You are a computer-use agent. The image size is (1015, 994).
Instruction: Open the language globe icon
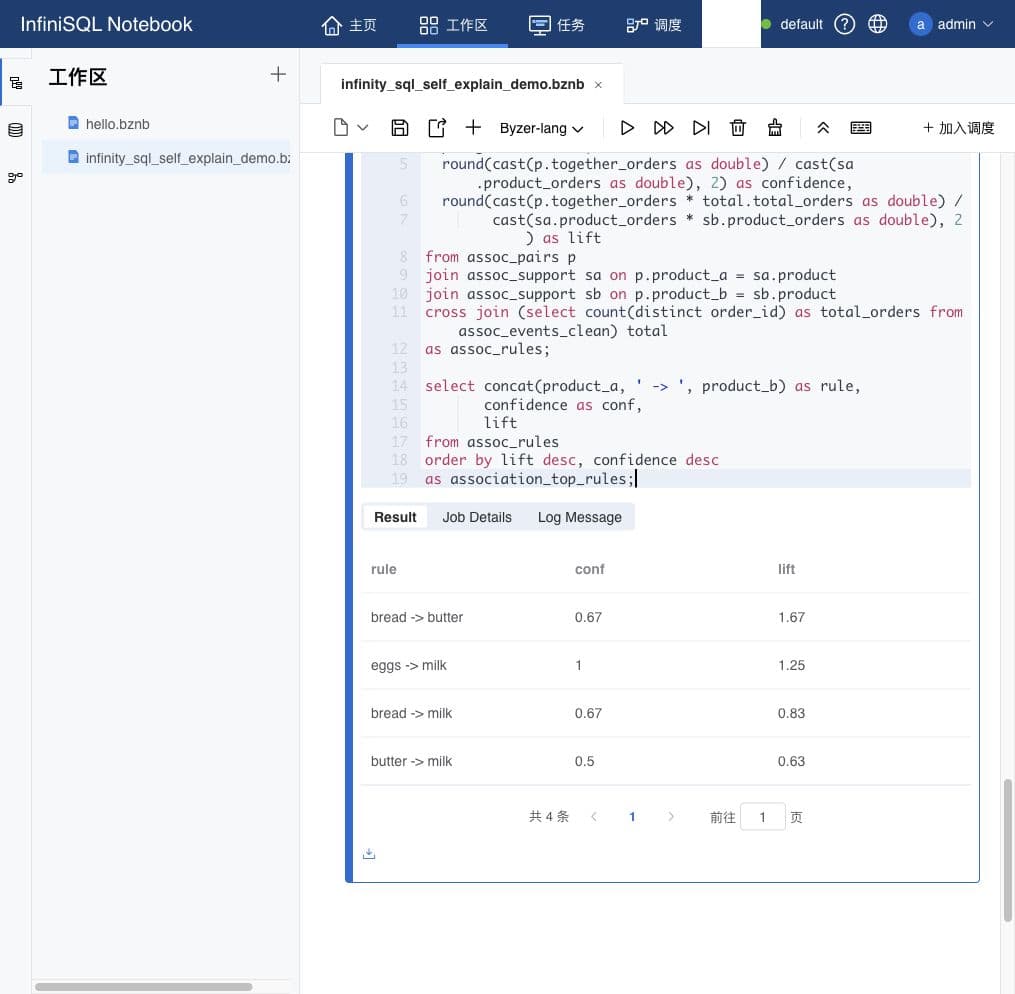click(x=877, y=25)
